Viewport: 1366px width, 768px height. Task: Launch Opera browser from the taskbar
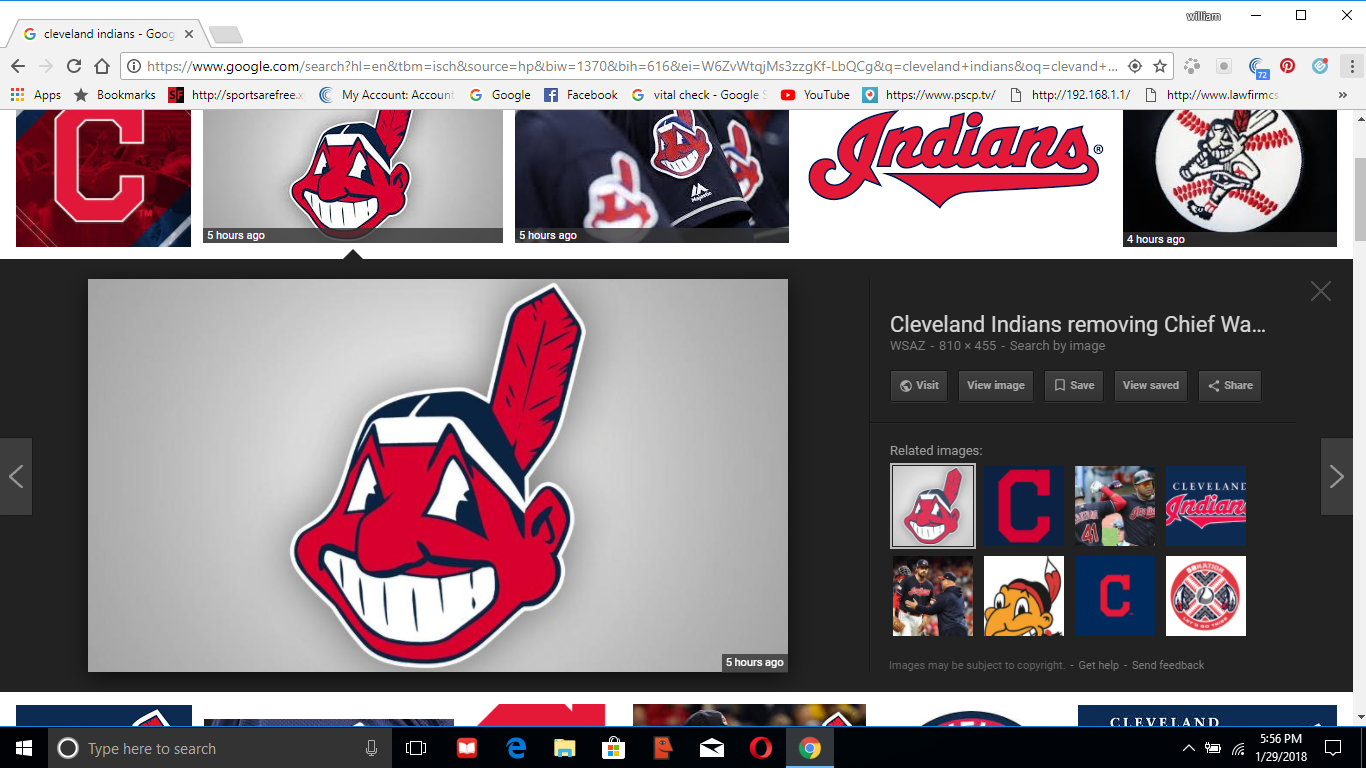click(761, 748)
